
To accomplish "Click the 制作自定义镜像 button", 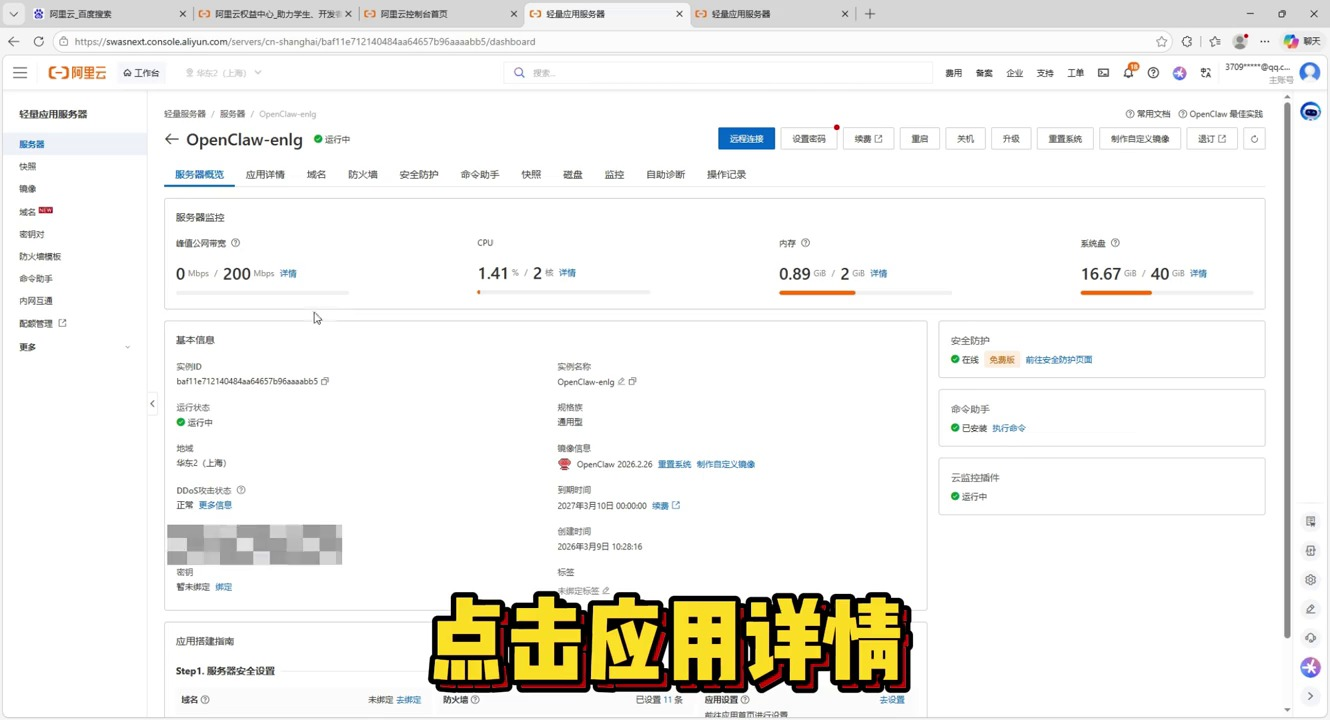I will pos(1140,139).
